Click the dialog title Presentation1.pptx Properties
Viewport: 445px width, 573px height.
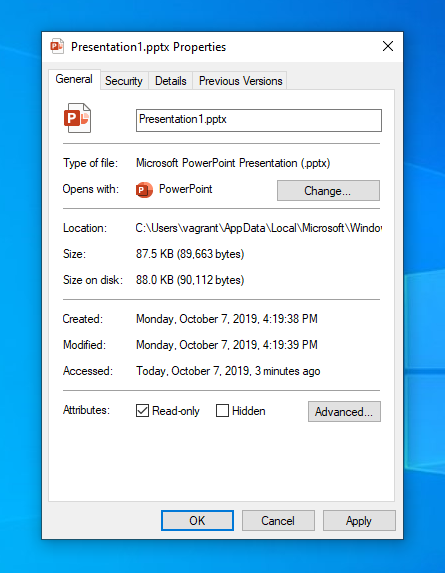point(148,47)
